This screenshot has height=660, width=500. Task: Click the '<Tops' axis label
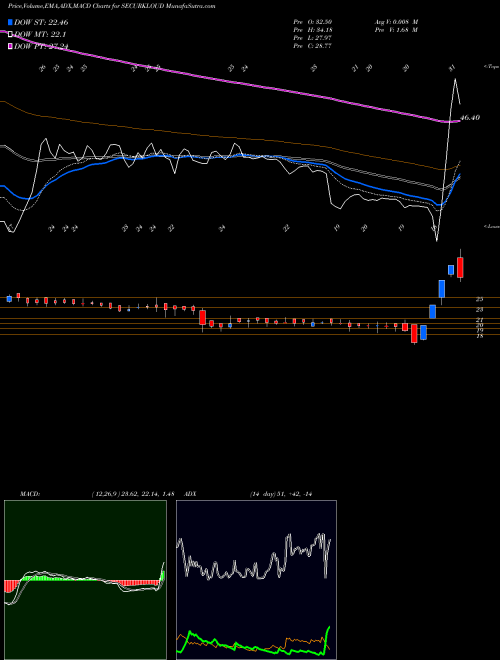(492, 67)
